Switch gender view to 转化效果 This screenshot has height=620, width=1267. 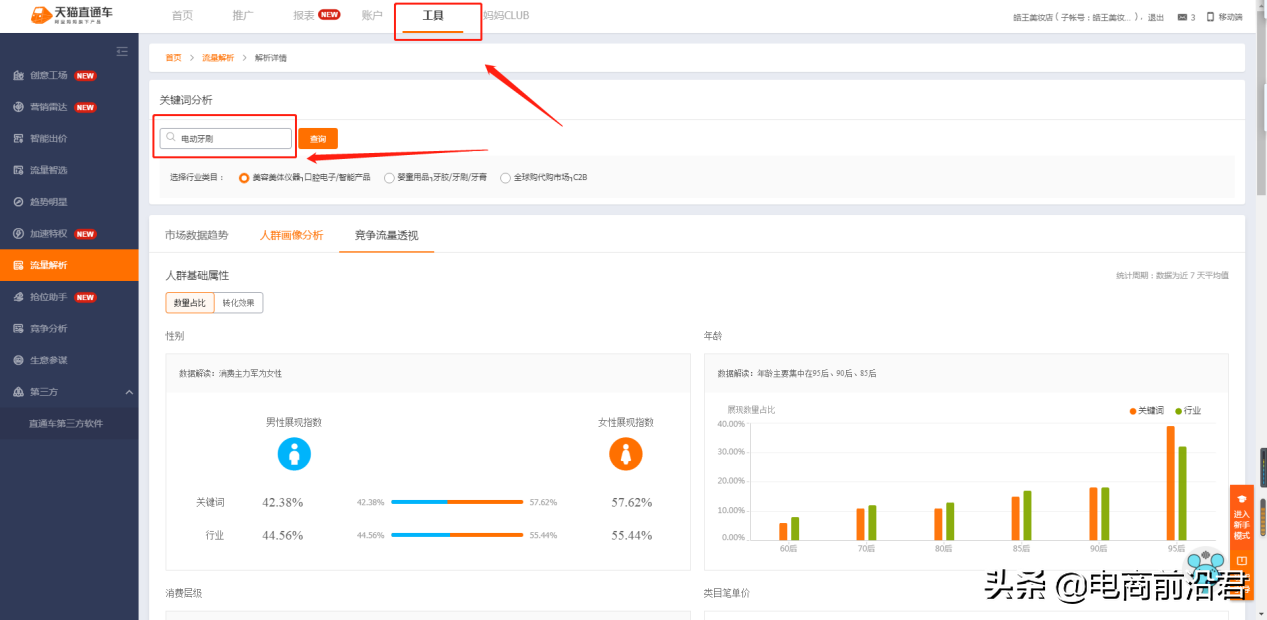point(239,301)
